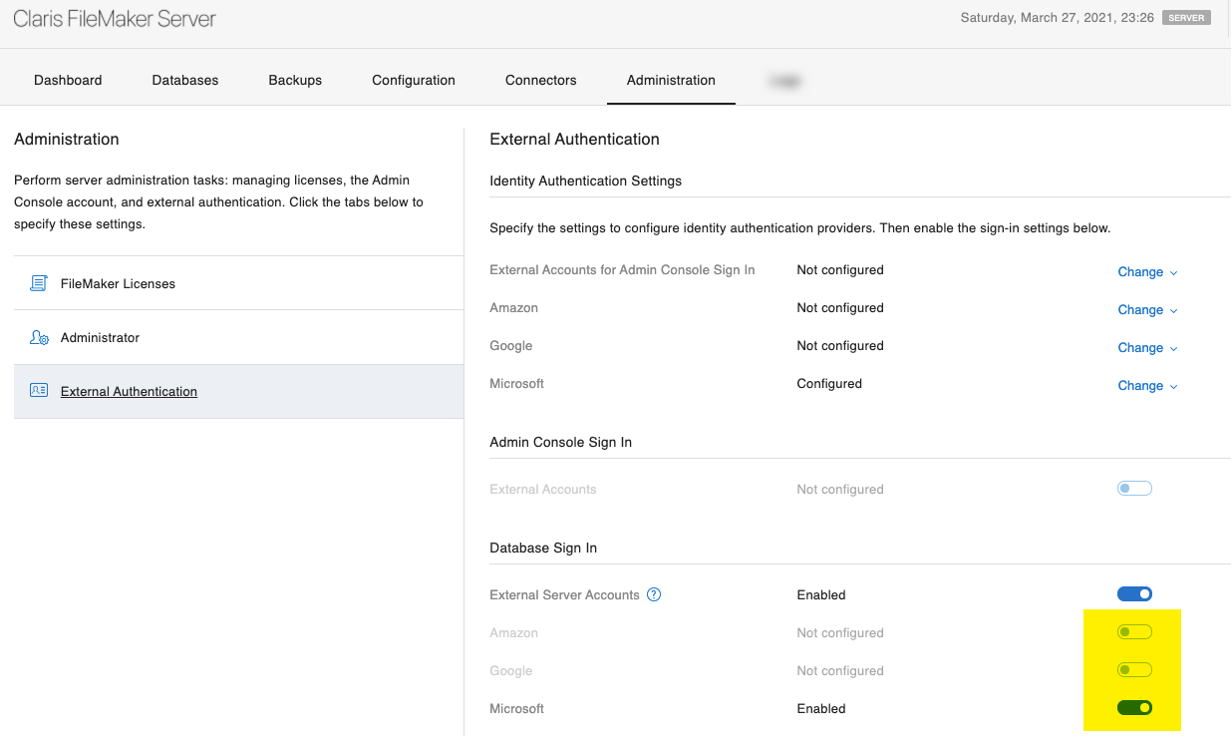
Task: Click the help icon beside External Server Accounts
Action: pyautogui.click(x=654, y=595)
